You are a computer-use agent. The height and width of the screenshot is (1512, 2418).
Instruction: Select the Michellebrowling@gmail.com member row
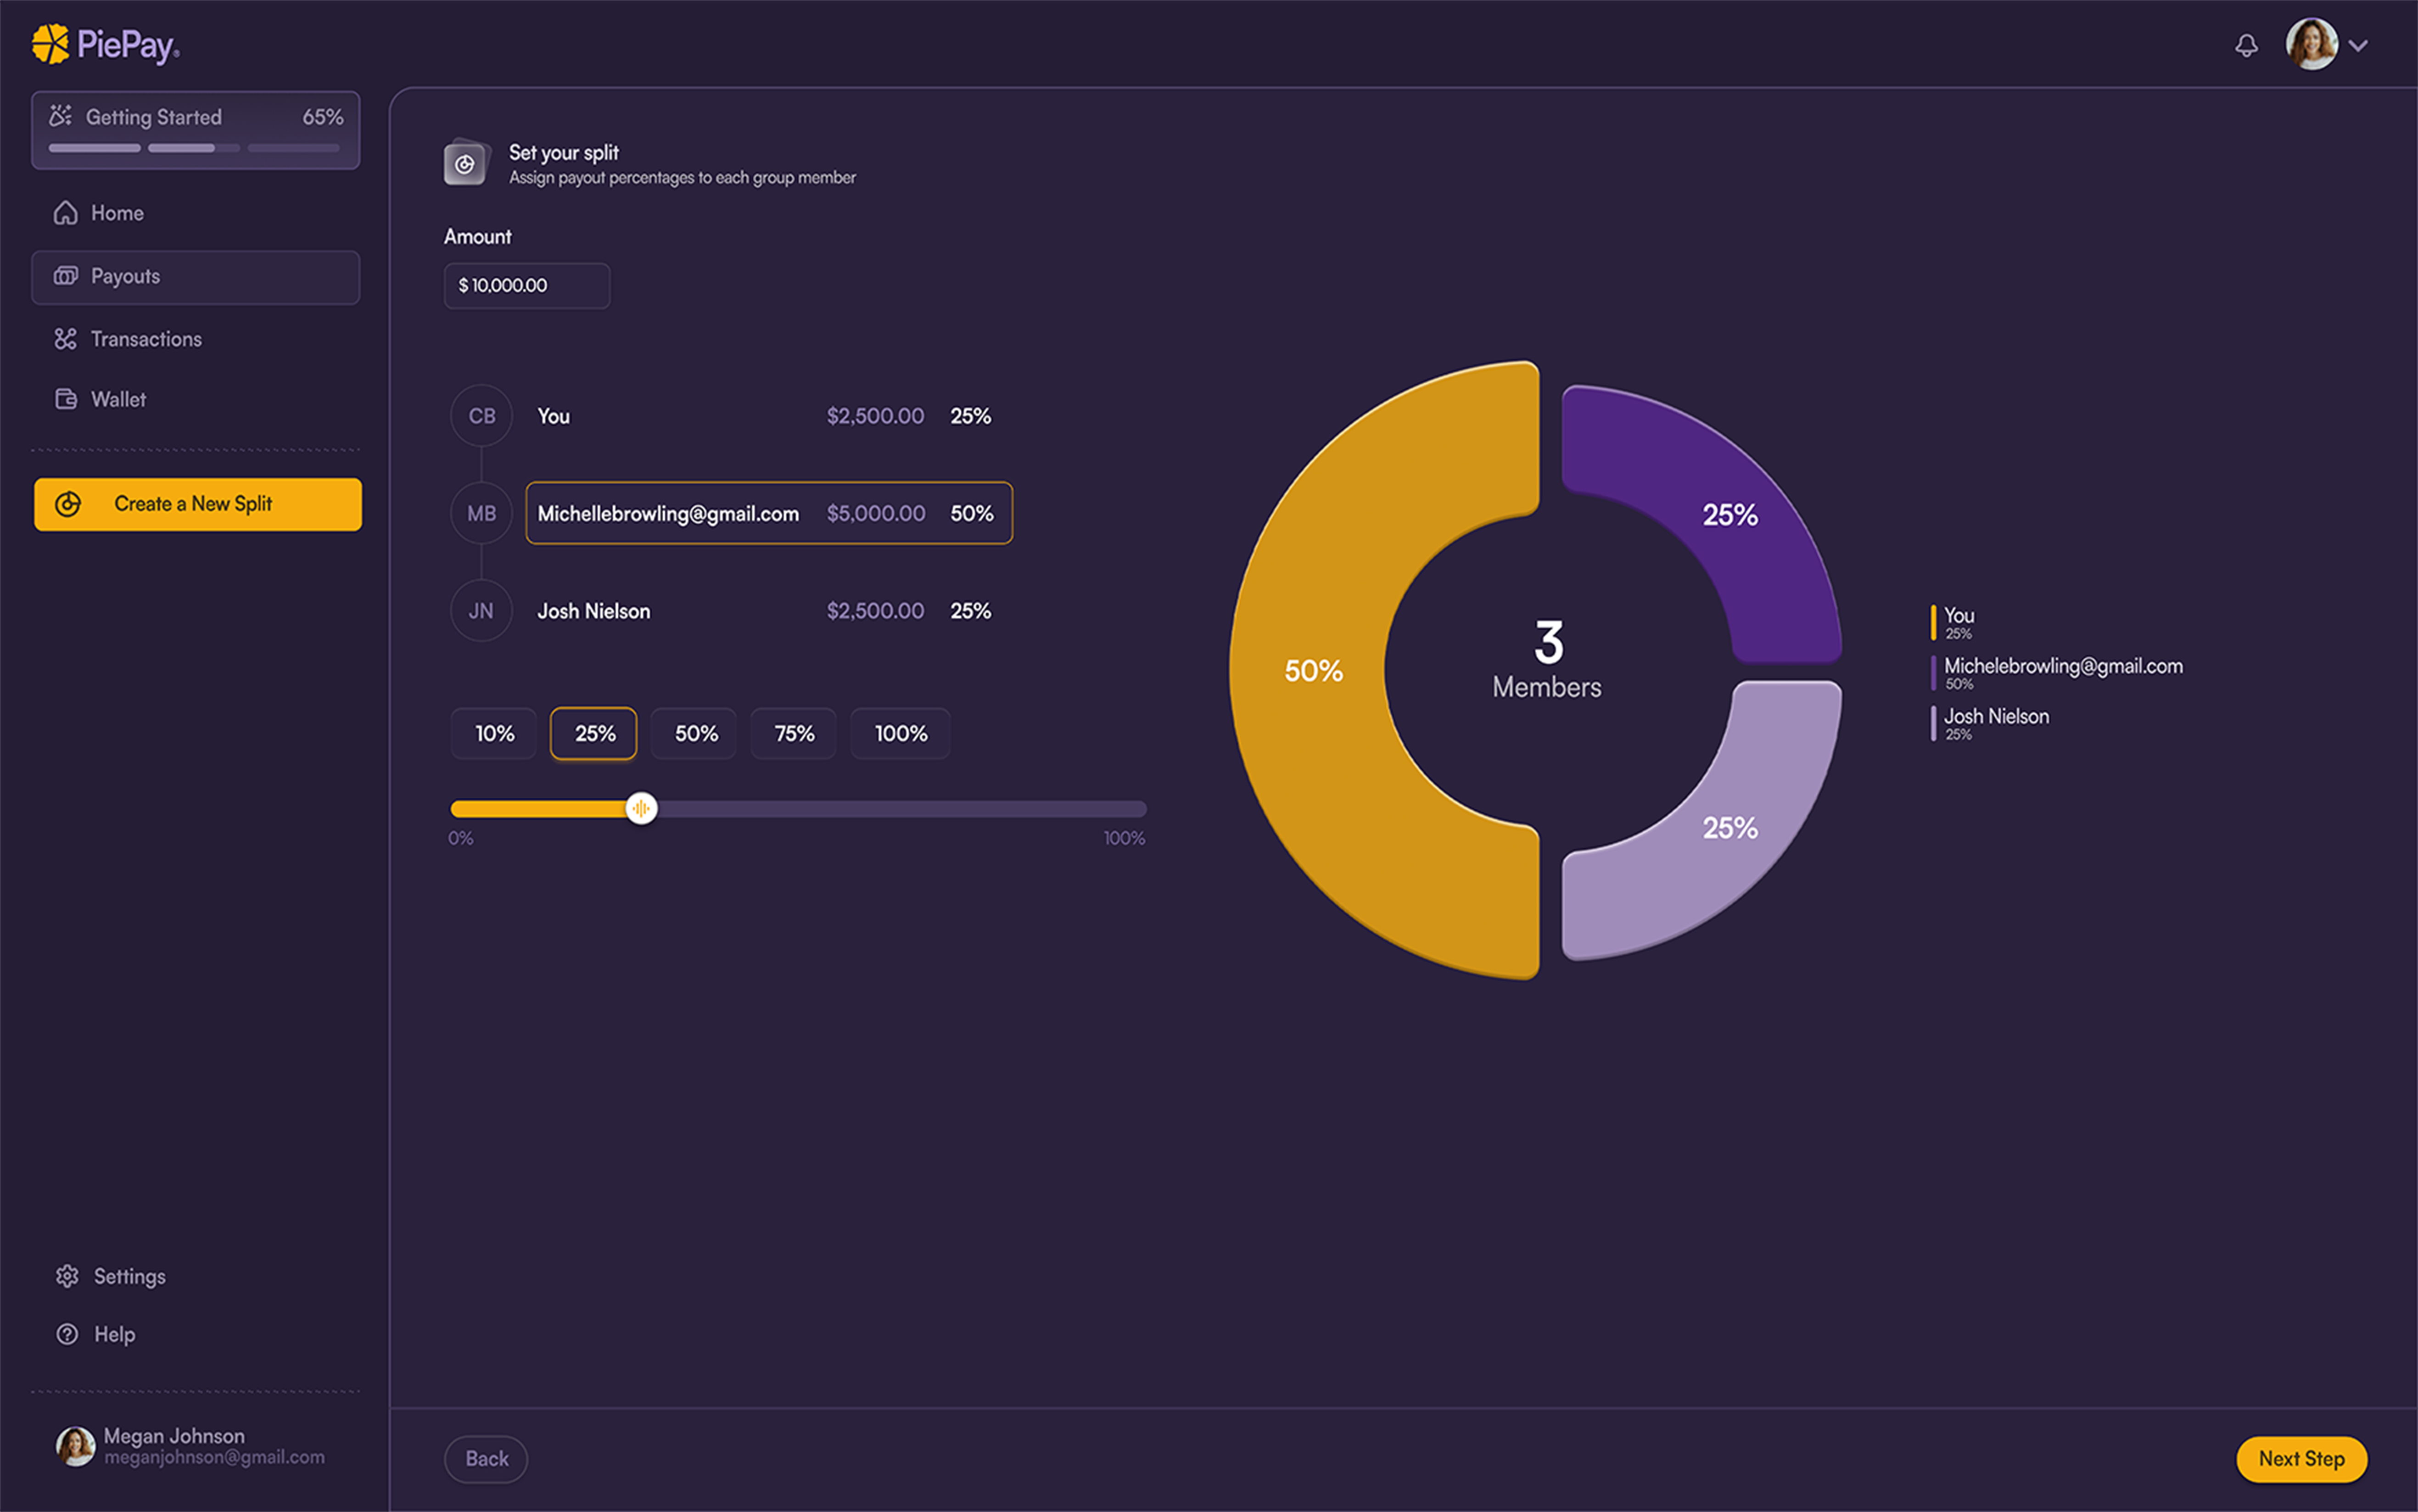tap(769, 513)
